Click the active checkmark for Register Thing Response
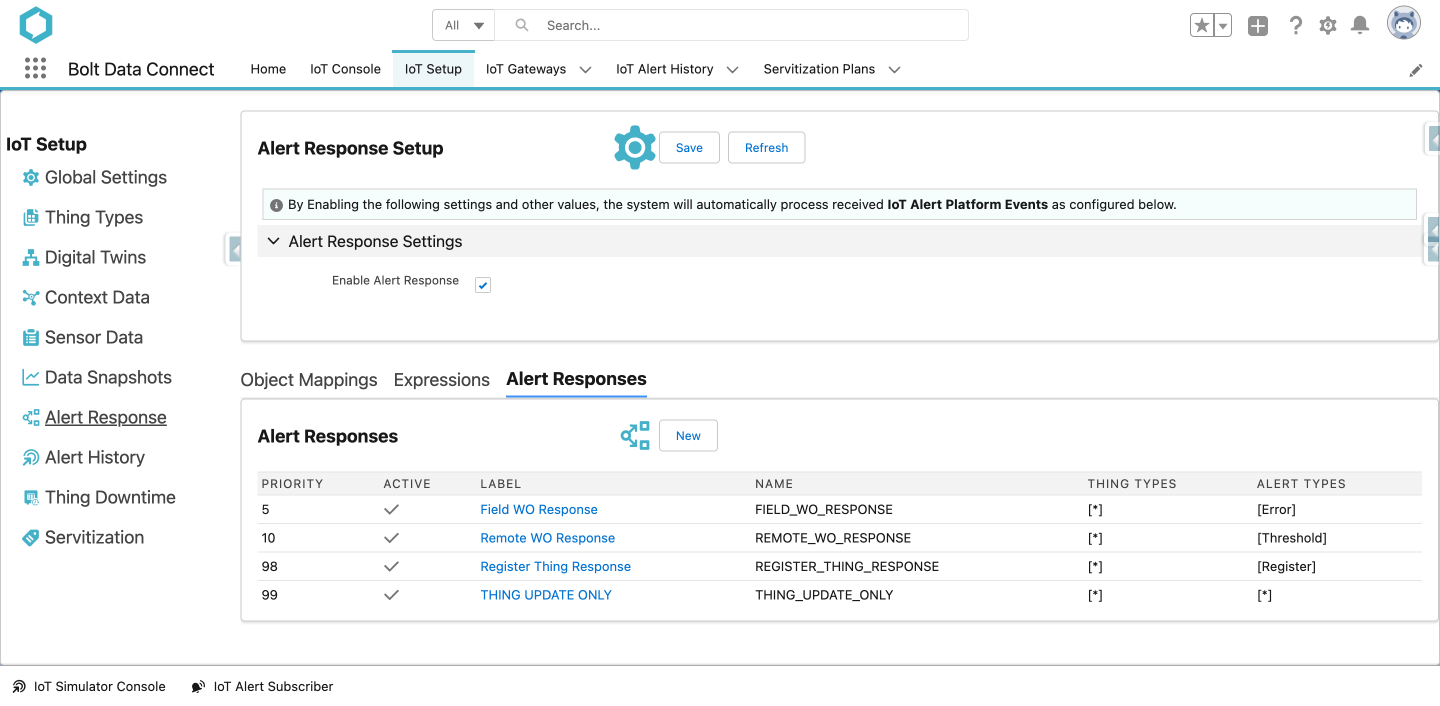This screenshot has width=1440, height=706. (x=391, y=566)
